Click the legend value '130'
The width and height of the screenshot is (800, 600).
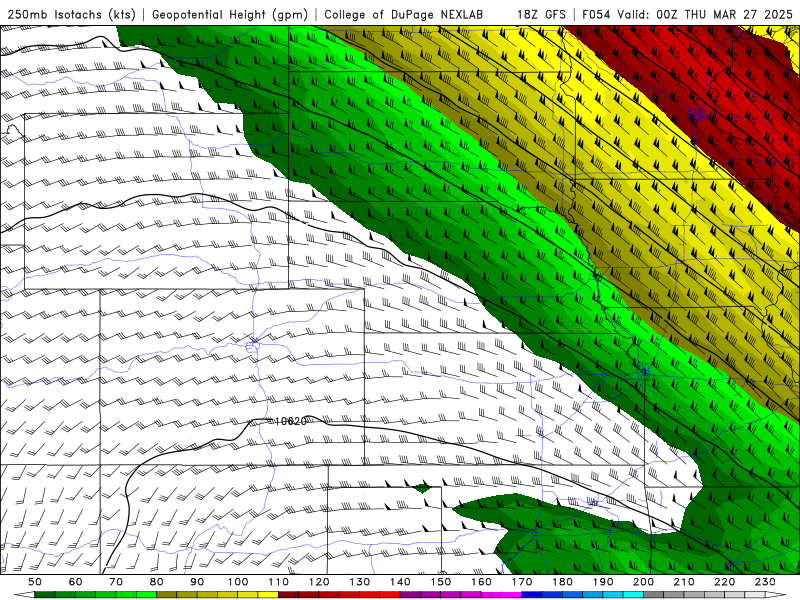point(360,582)
